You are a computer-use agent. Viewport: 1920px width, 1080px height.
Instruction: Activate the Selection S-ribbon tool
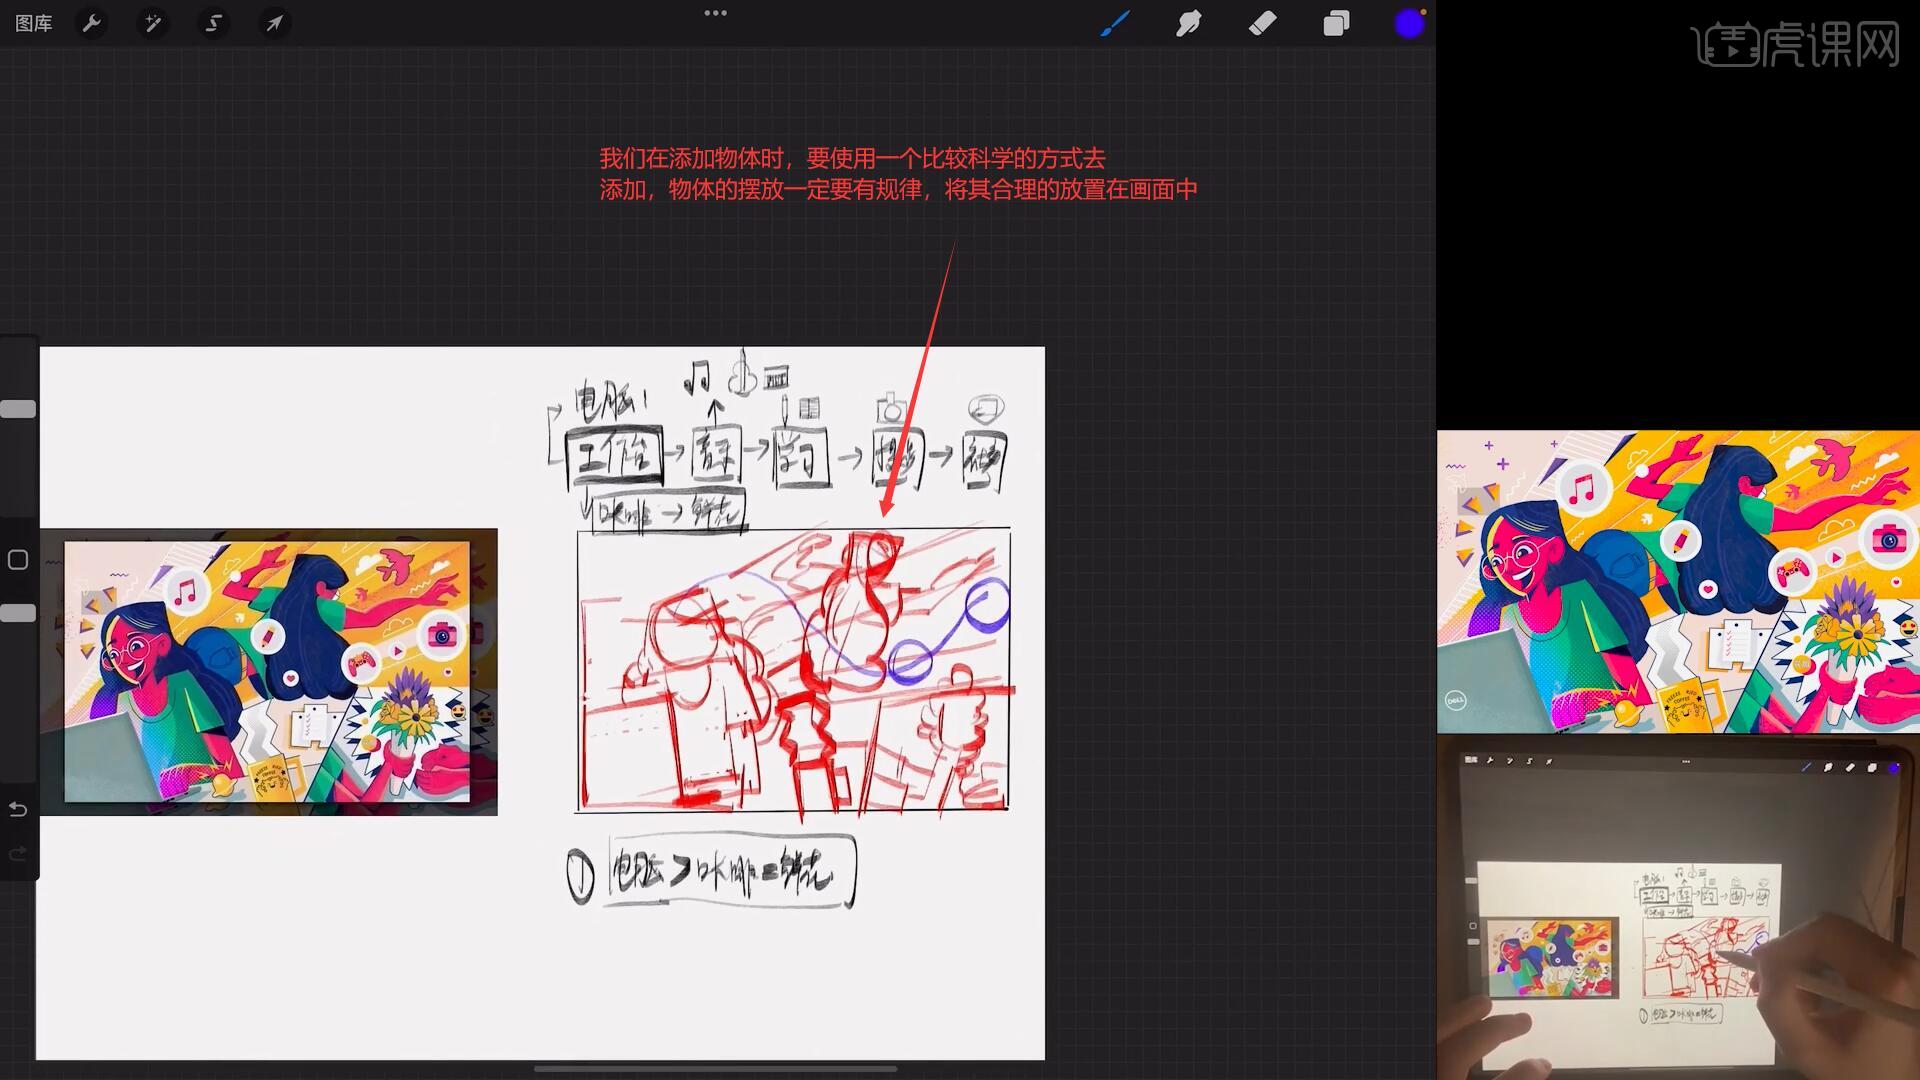pos(213,23)
